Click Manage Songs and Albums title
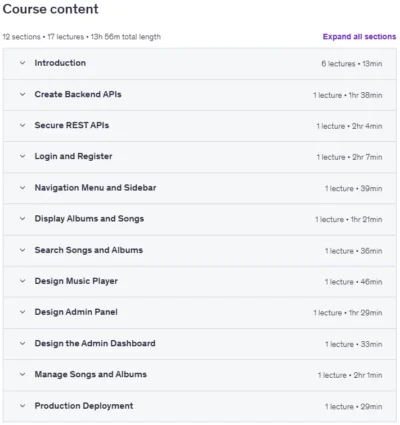The height and width of the screenshot is (425, 400). (x=90, y=374)
